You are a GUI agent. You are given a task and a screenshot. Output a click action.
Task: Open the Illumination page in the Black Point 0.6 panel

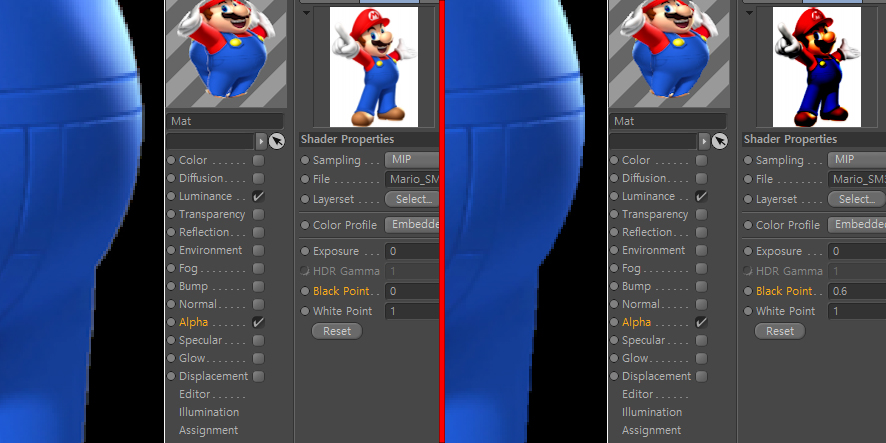pyautogui.click(x=652, y=412)
